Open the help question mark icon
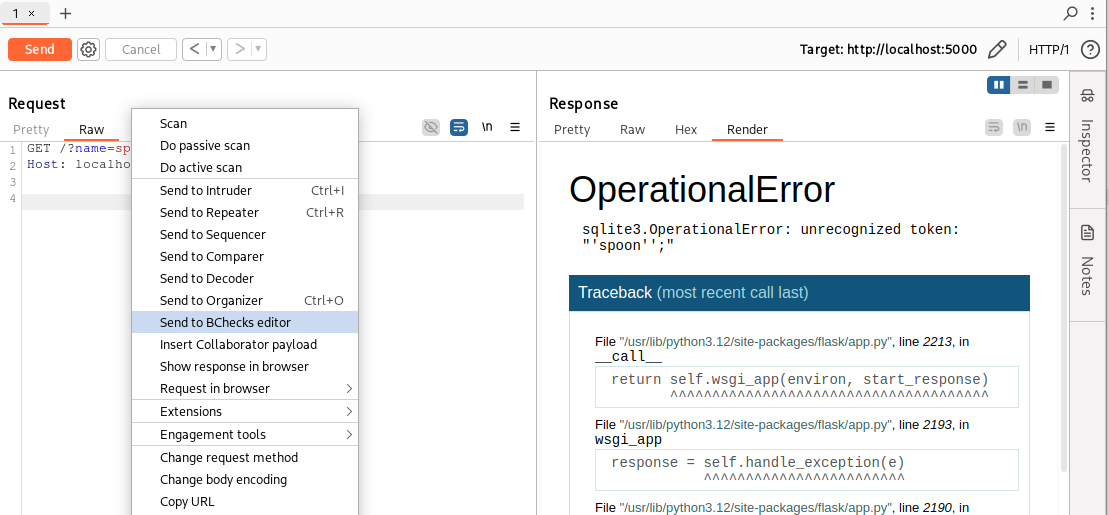This screenshot has width=1109, height=515. [1090, 49]
